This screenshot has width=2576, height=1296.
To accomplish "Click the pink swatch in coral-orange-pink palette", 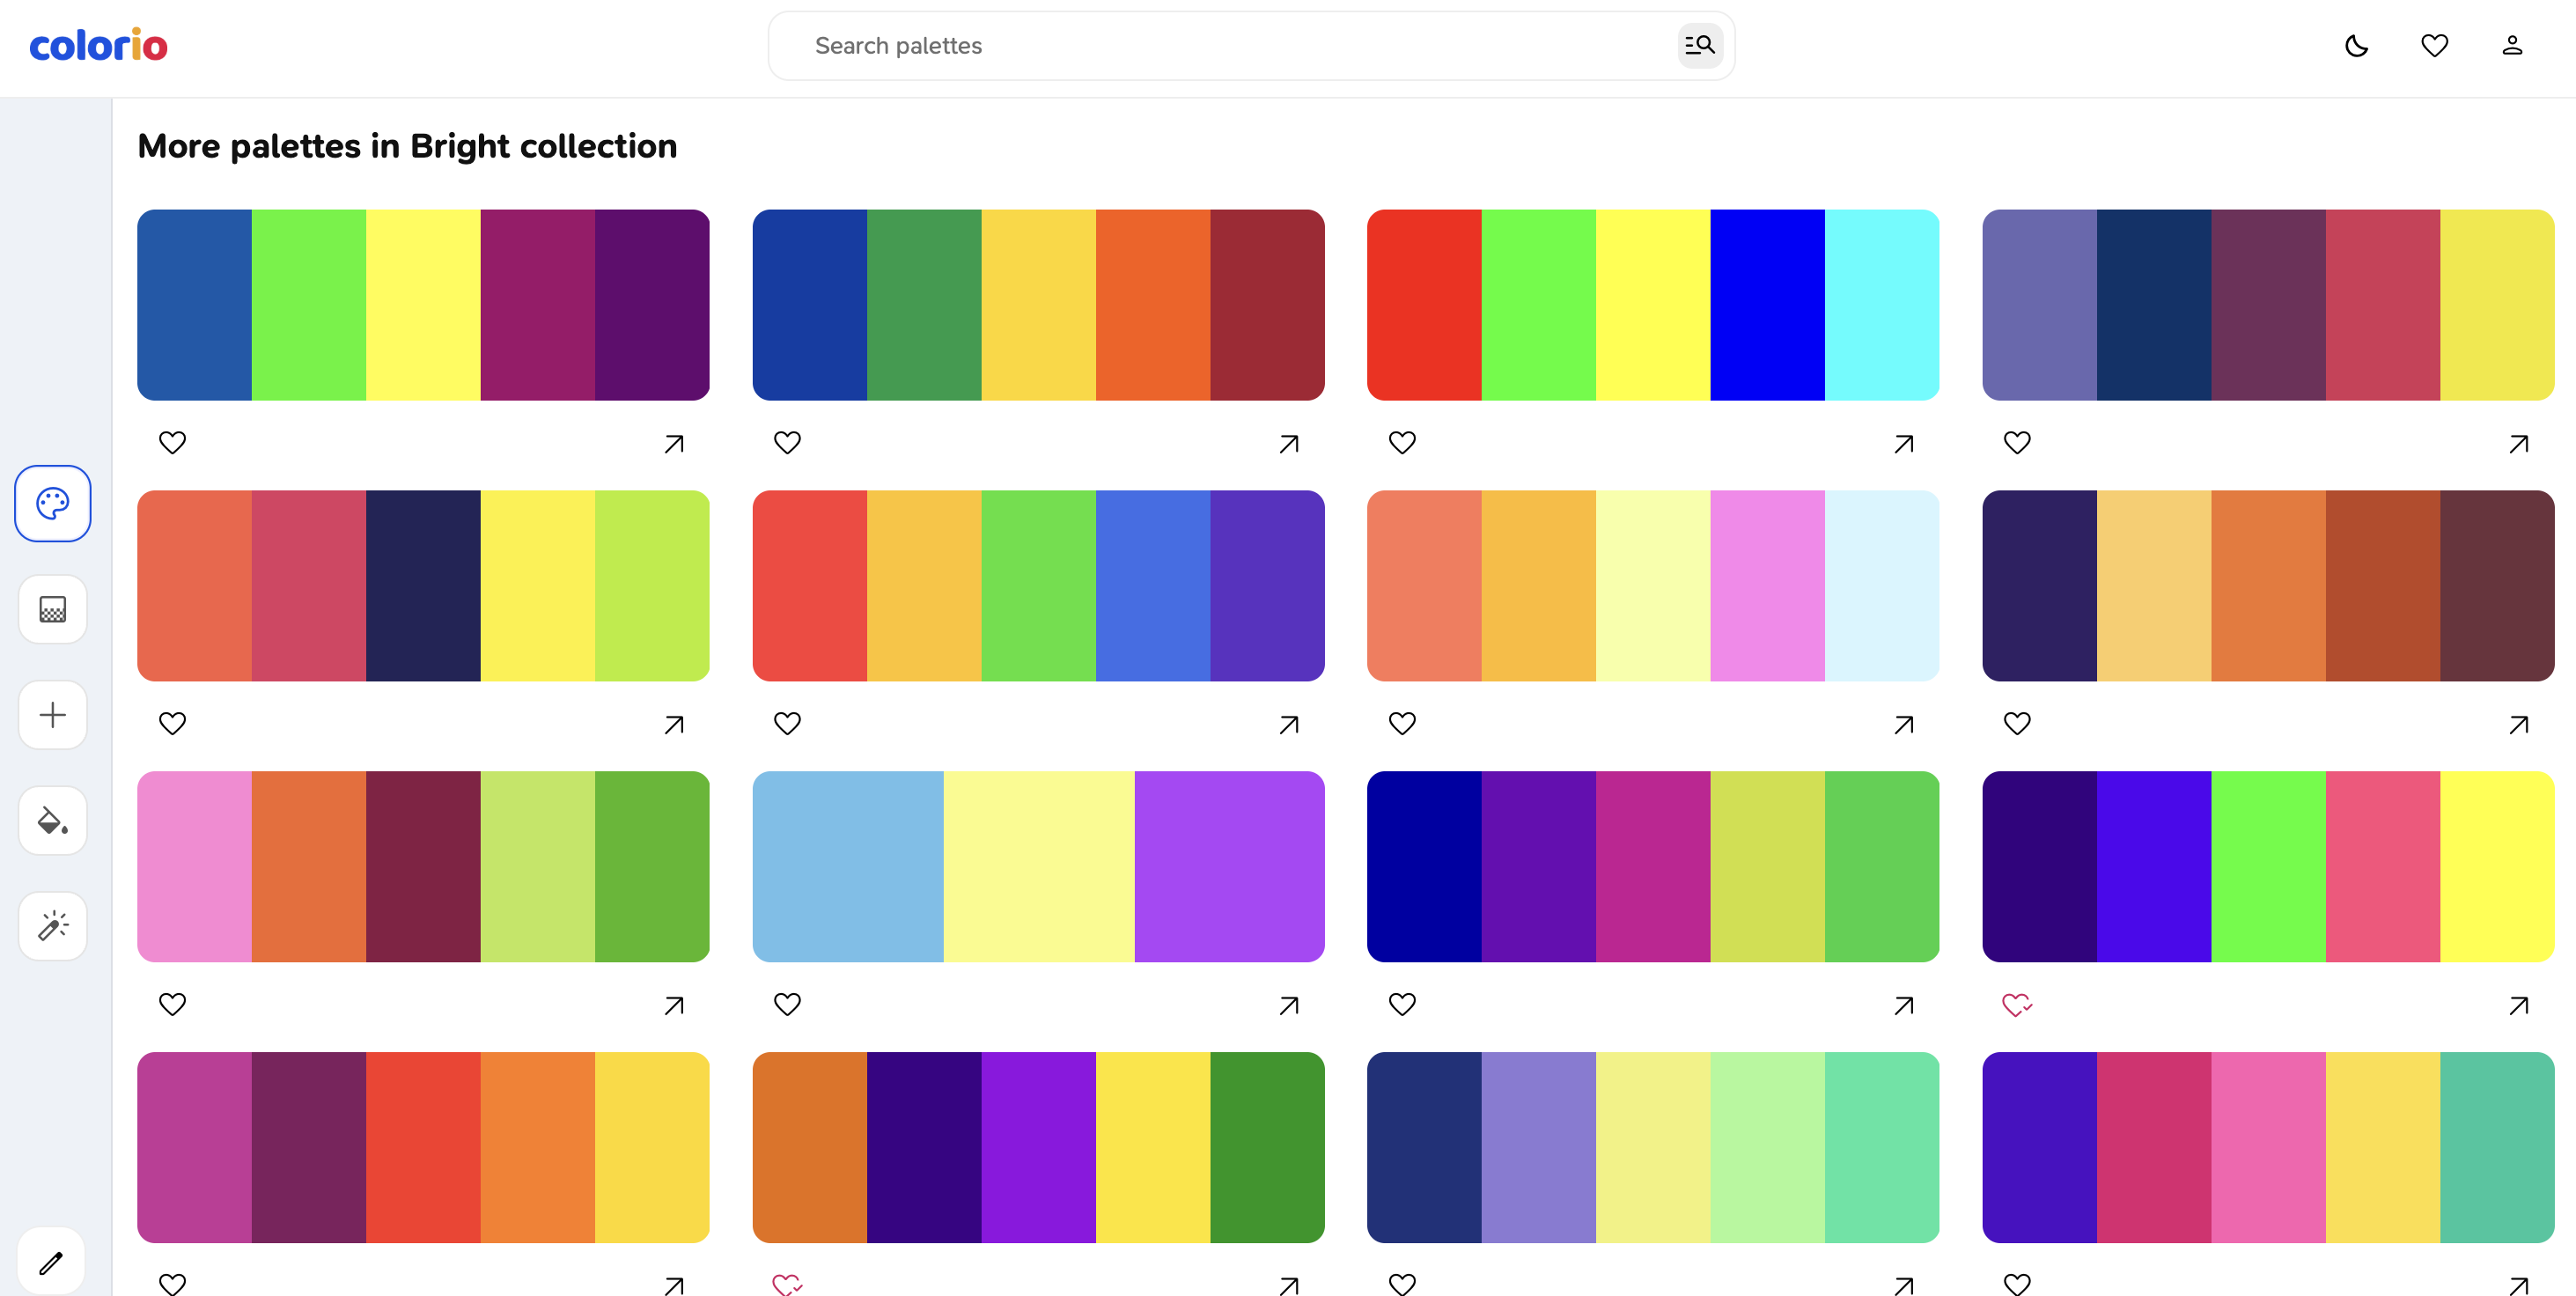I will (x=1767, y=585).
